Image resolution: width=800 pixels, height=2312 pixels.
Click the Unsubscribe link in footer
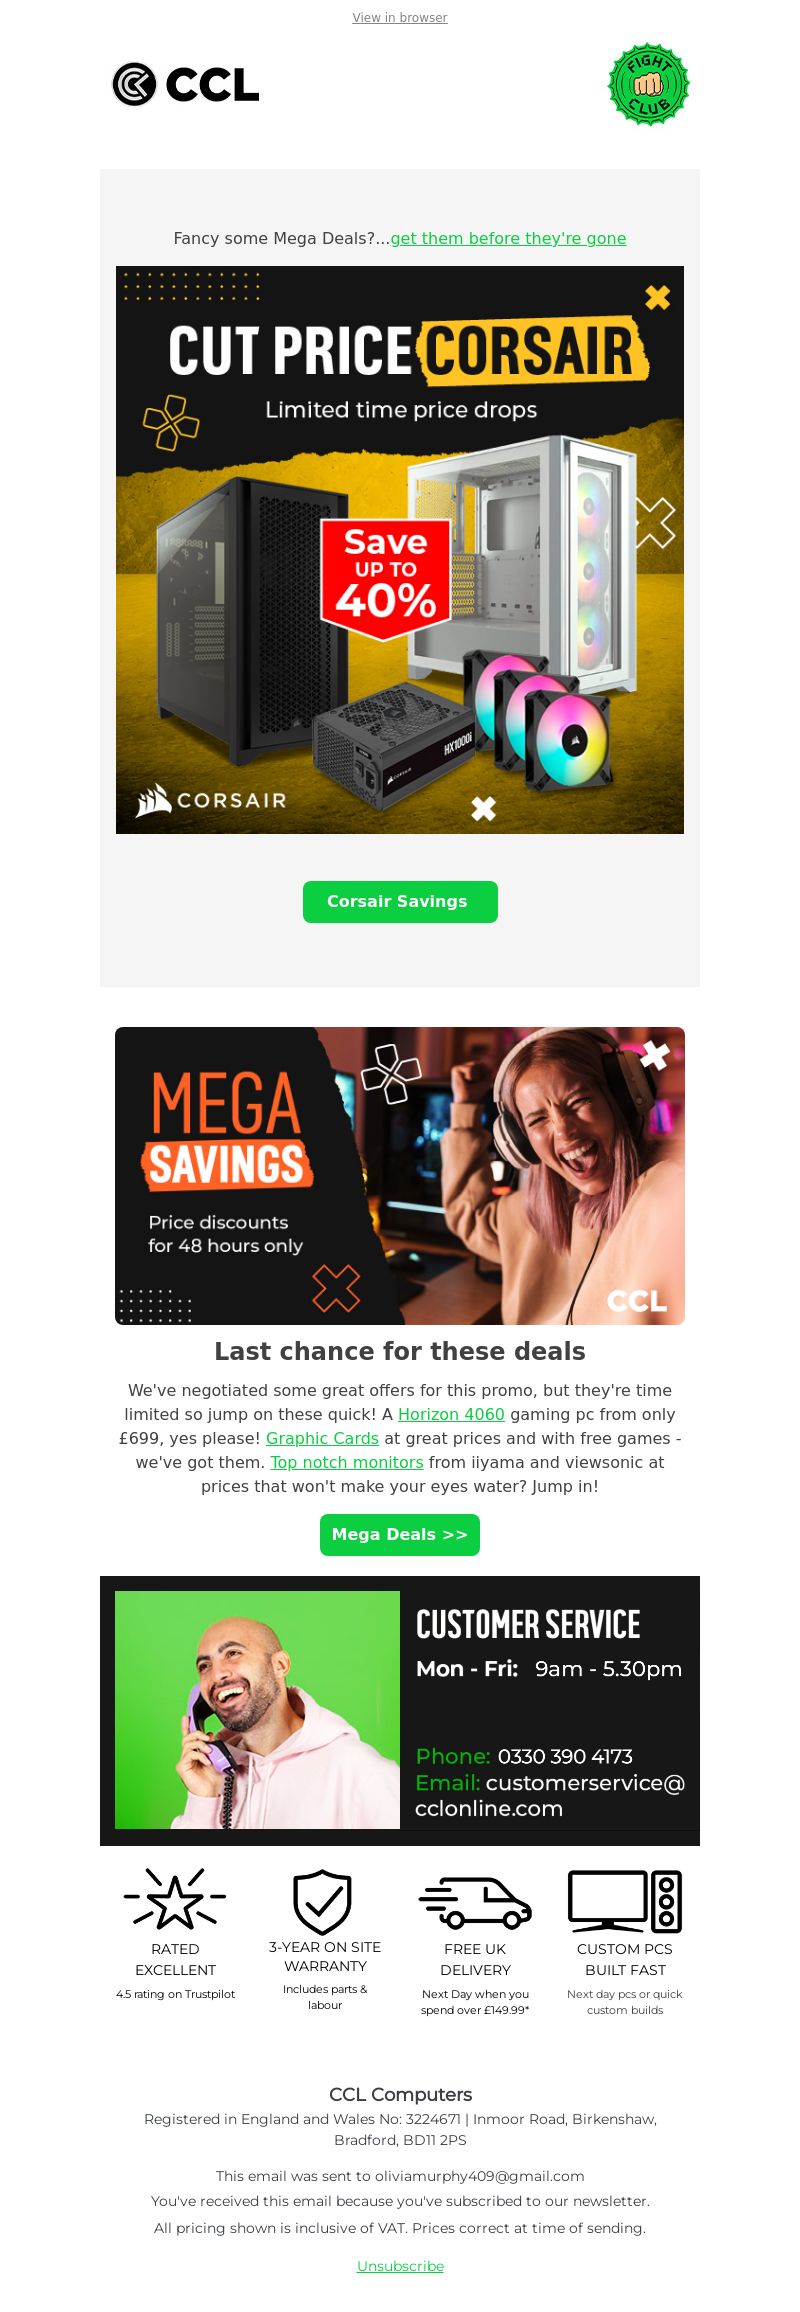[x=400, y=2266]
